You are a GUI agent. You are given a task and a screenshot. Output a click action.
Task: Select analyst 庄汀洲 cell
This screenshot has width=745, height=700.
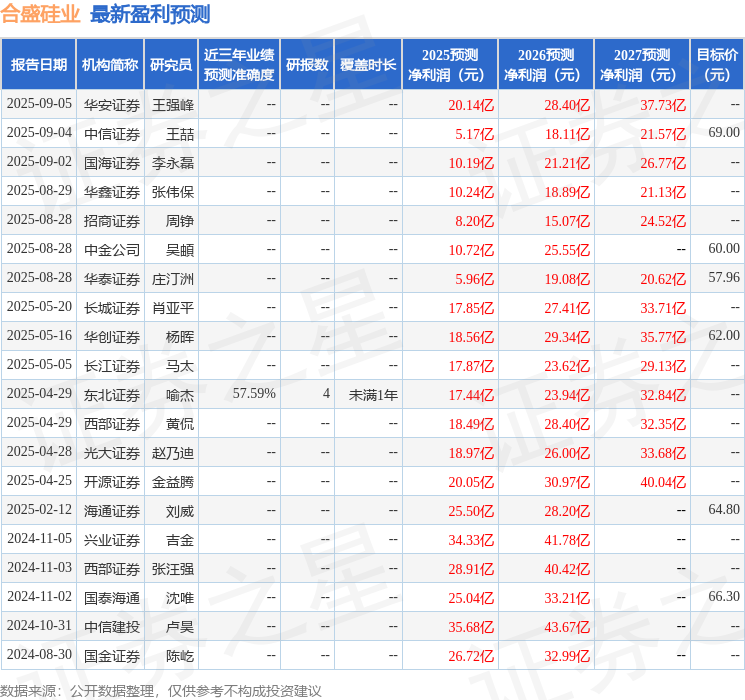(x=173, y=279)
